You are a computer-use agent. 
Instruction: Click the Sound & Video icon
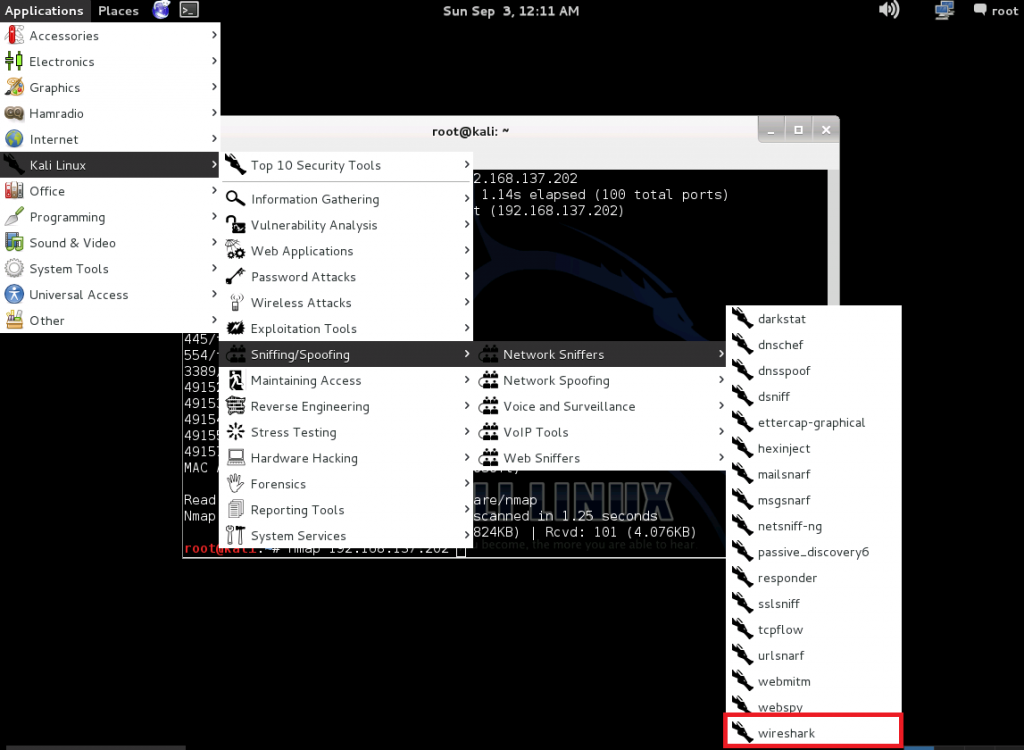14,242
